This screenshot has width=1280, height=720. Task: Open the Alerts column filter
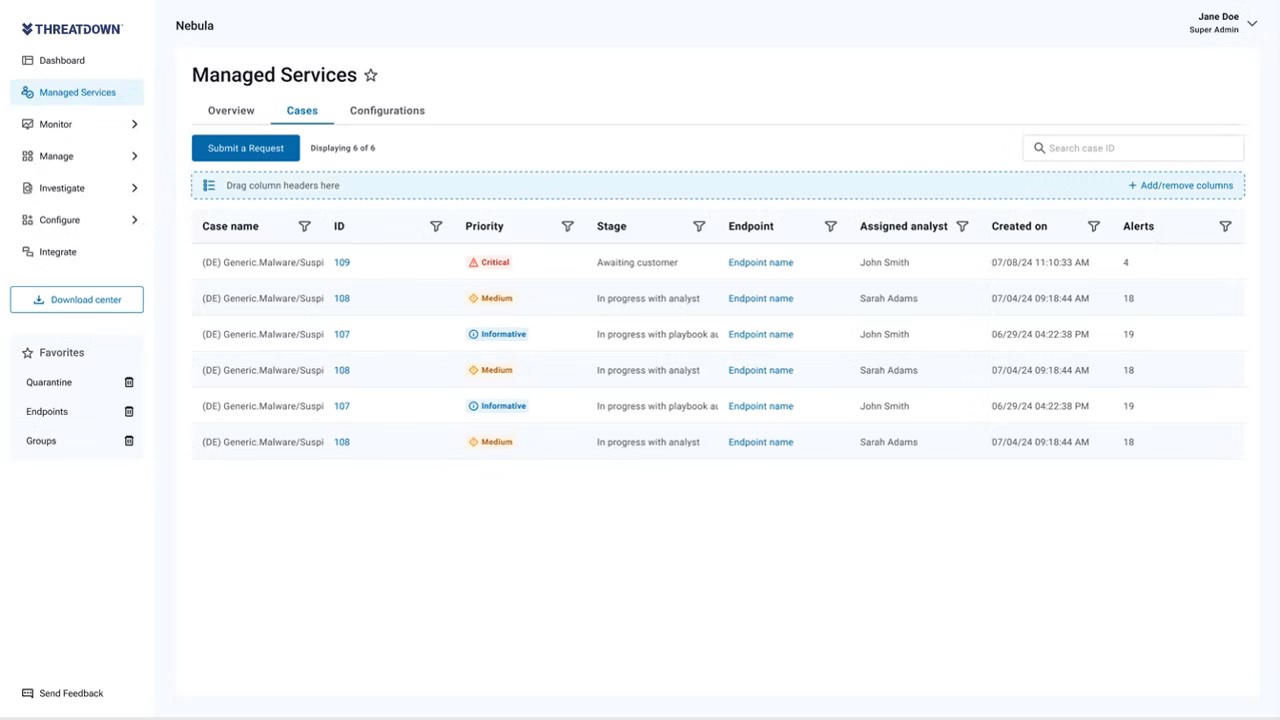click(1225, 227)
